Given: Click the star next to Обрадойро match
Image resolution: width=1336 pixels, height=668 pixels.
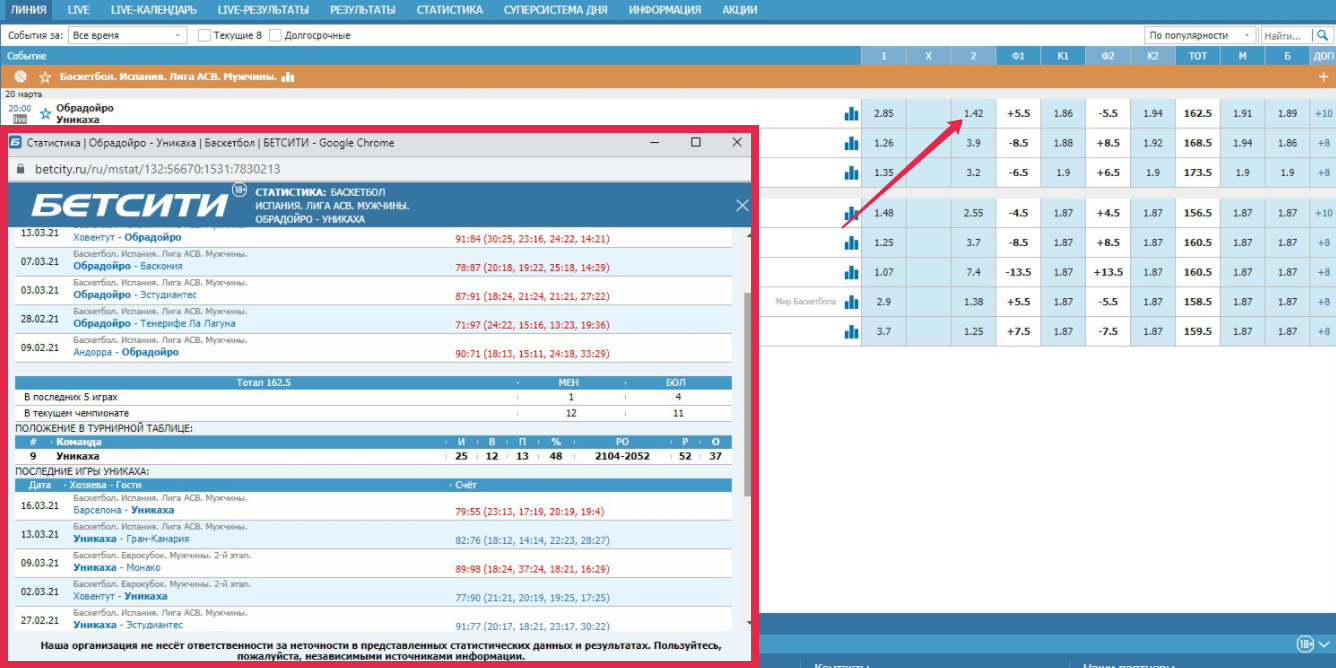Looking at the screenshot, I should click(x=45, y=114).
